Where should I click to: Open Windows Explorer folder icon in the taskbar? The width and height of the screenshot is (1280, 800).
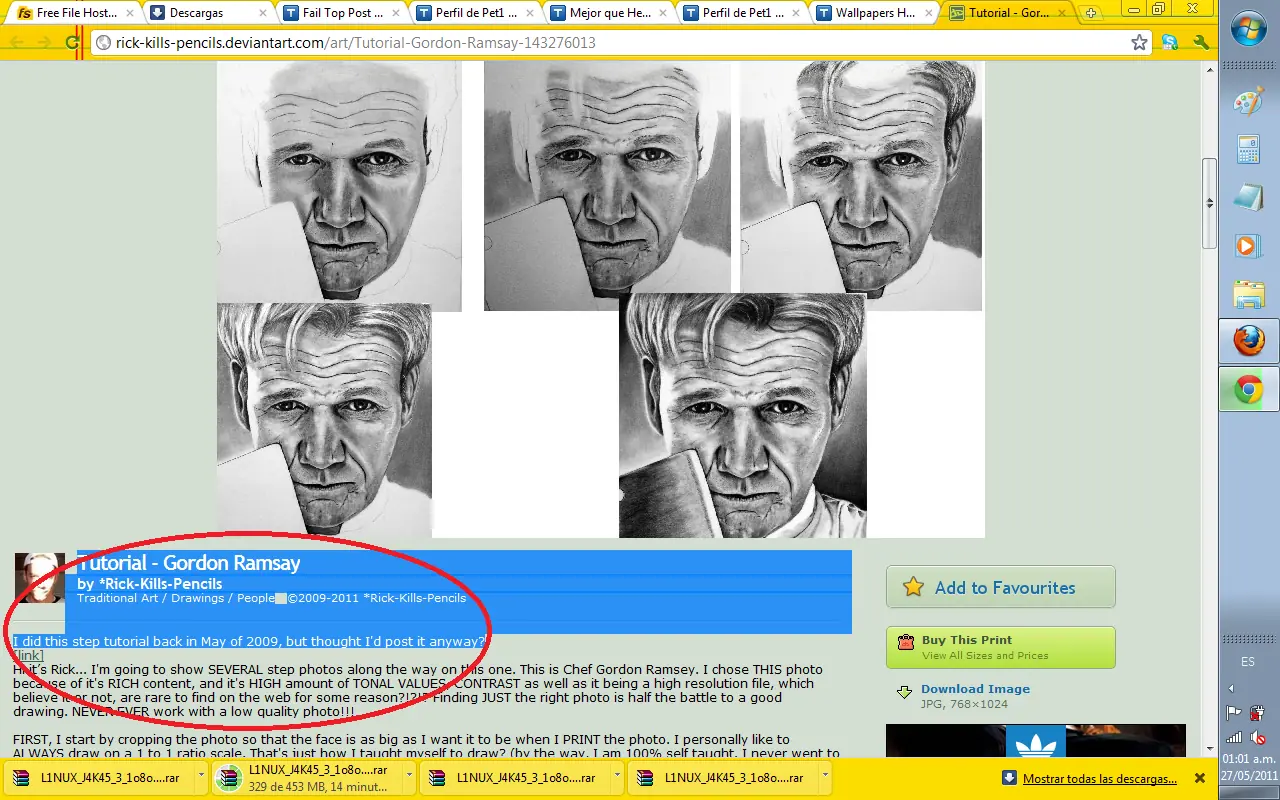tap(1249, 294)
